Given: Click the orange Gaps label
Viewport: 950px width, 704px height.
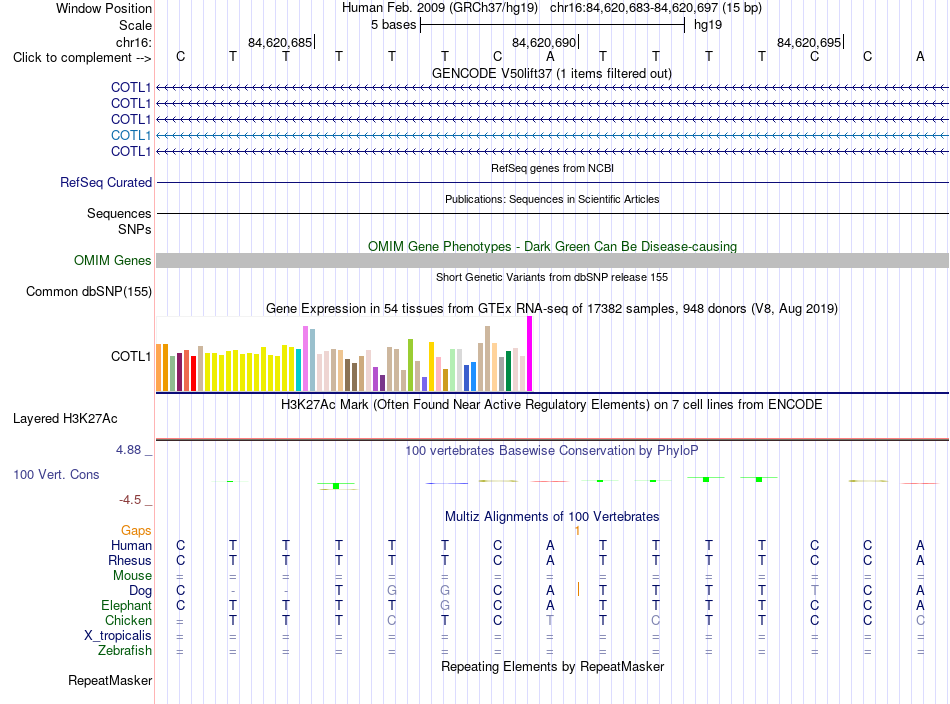Looking at the screenshot, I should pos(136,531).
